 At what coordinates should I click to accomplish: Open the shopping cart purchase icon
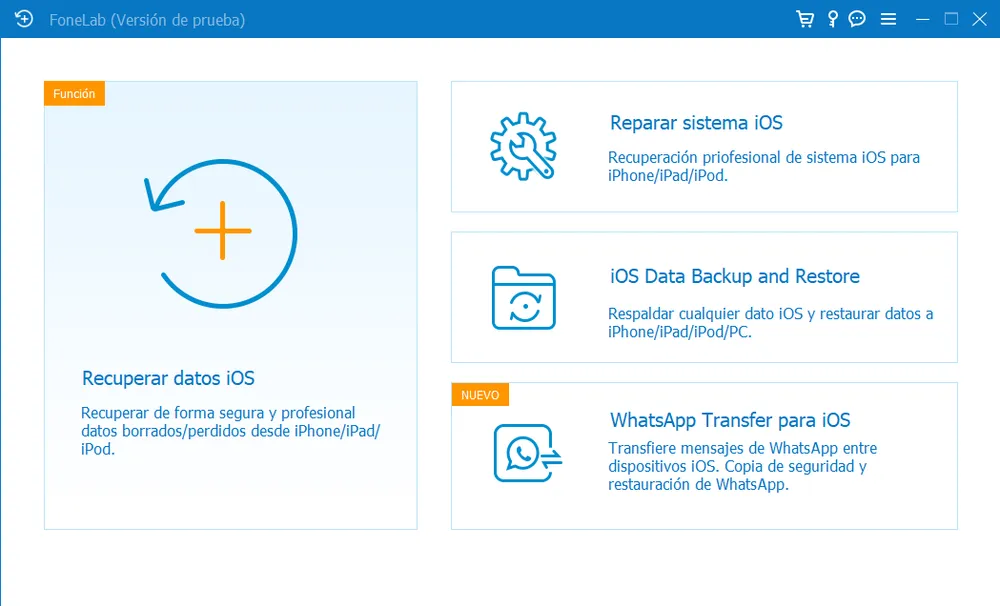click(805, 19)
